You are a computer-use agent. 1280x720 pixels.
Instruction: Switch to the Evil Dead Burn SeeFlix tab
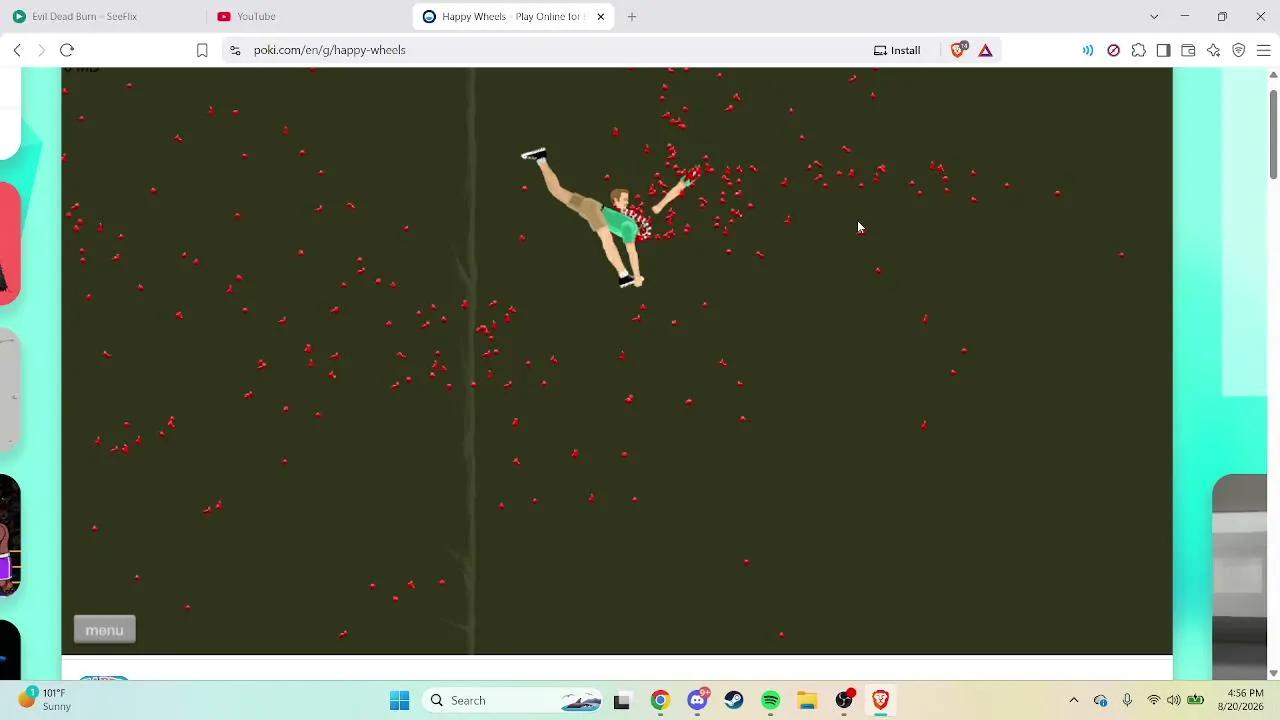click(x=98, y=16)
